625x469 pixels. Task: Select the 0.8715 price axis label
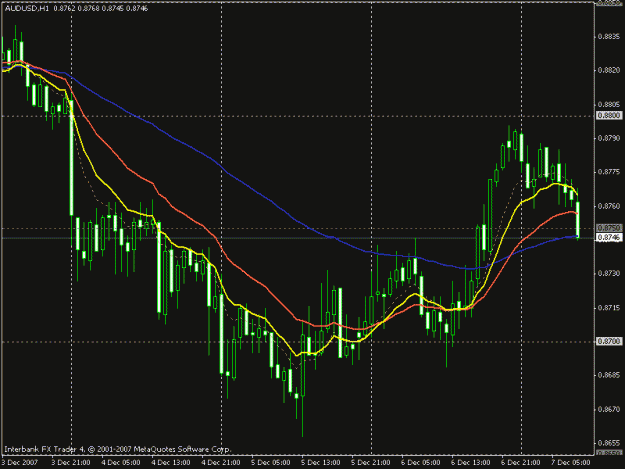pos(609,308)
